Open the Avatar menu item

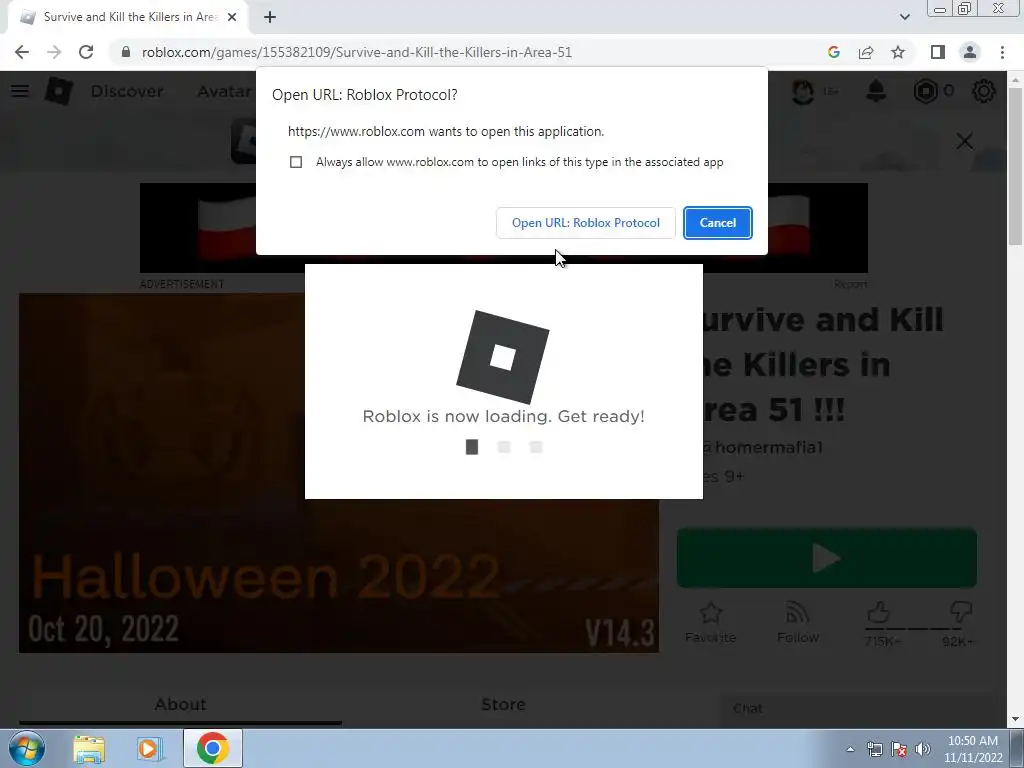[x=226, y=91]
